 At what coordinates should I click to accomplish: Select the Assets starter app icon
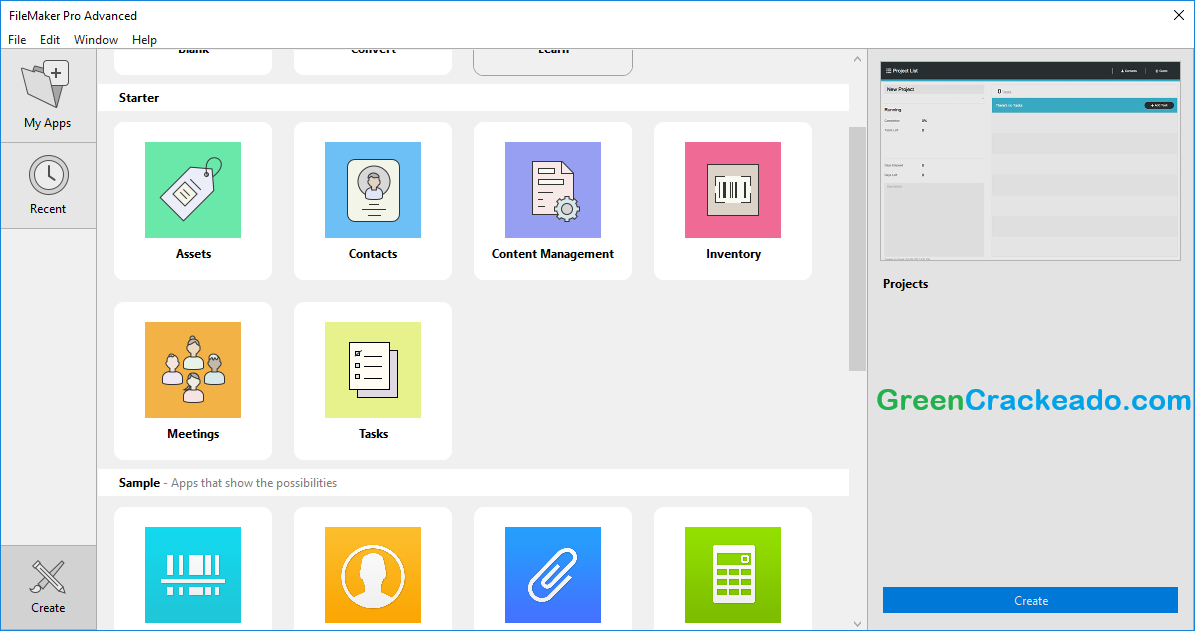pos(192,190)
